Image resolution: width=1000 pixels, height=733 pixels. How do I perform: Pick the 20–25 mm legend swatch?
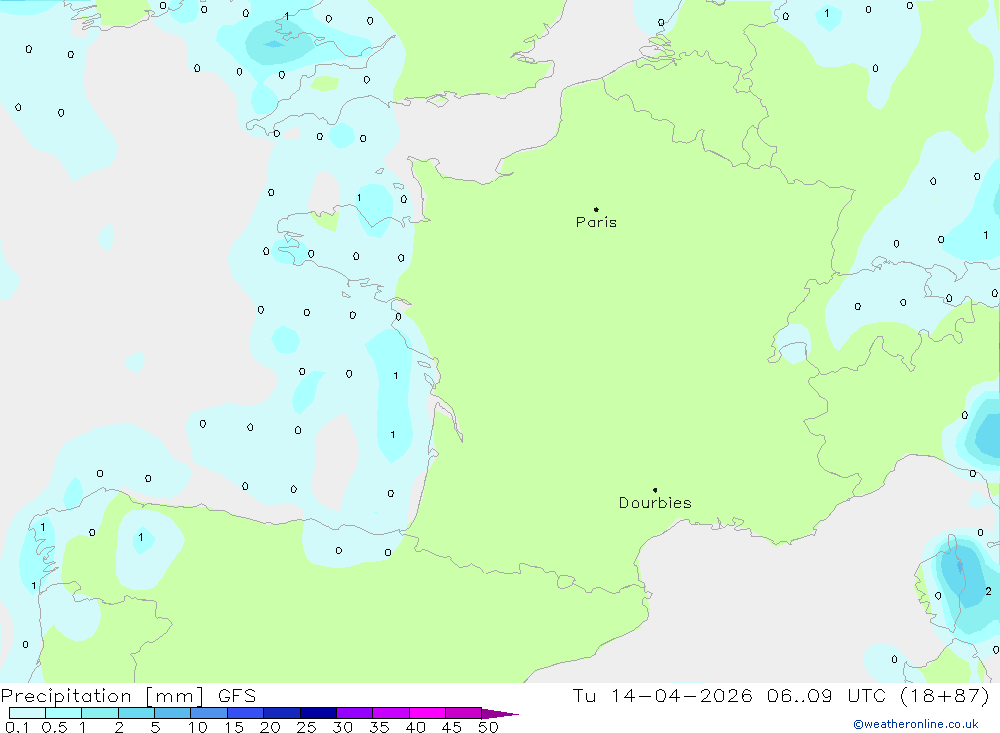282,713
